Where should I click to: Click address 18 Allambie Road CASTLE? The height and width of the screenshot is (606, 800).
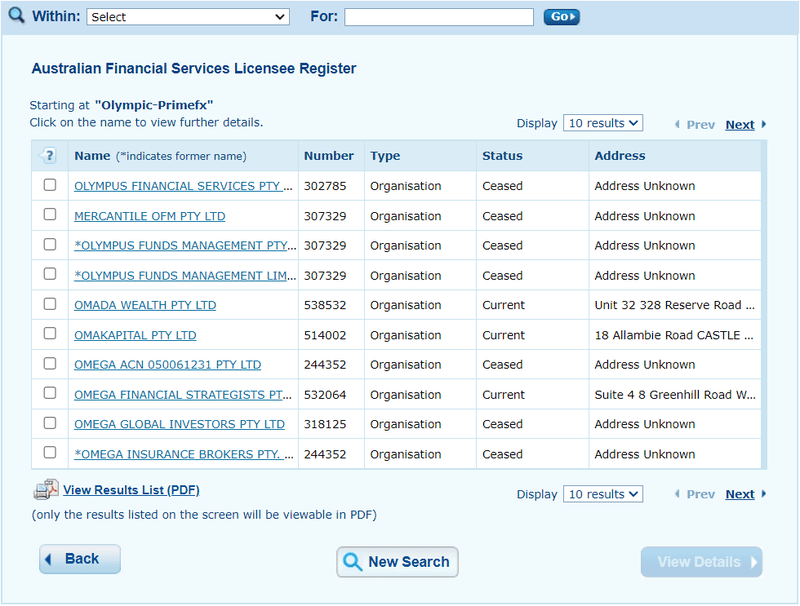click(673, 336)
